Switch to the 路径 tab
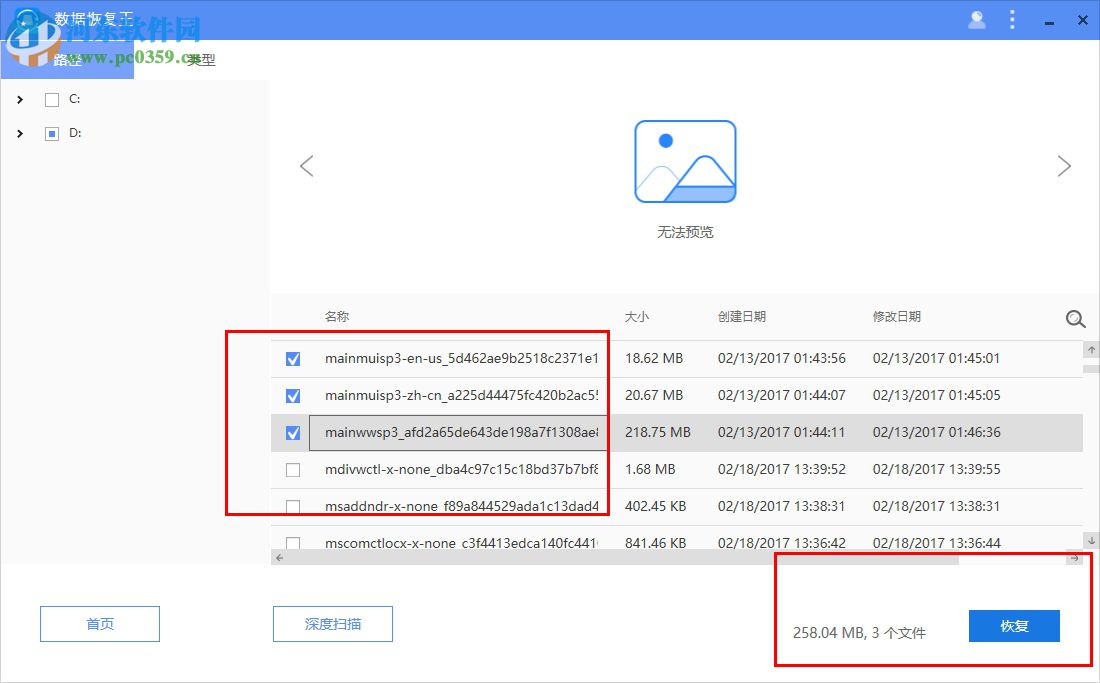Screen dimensions: 1100x683 [x=68, y=59]
